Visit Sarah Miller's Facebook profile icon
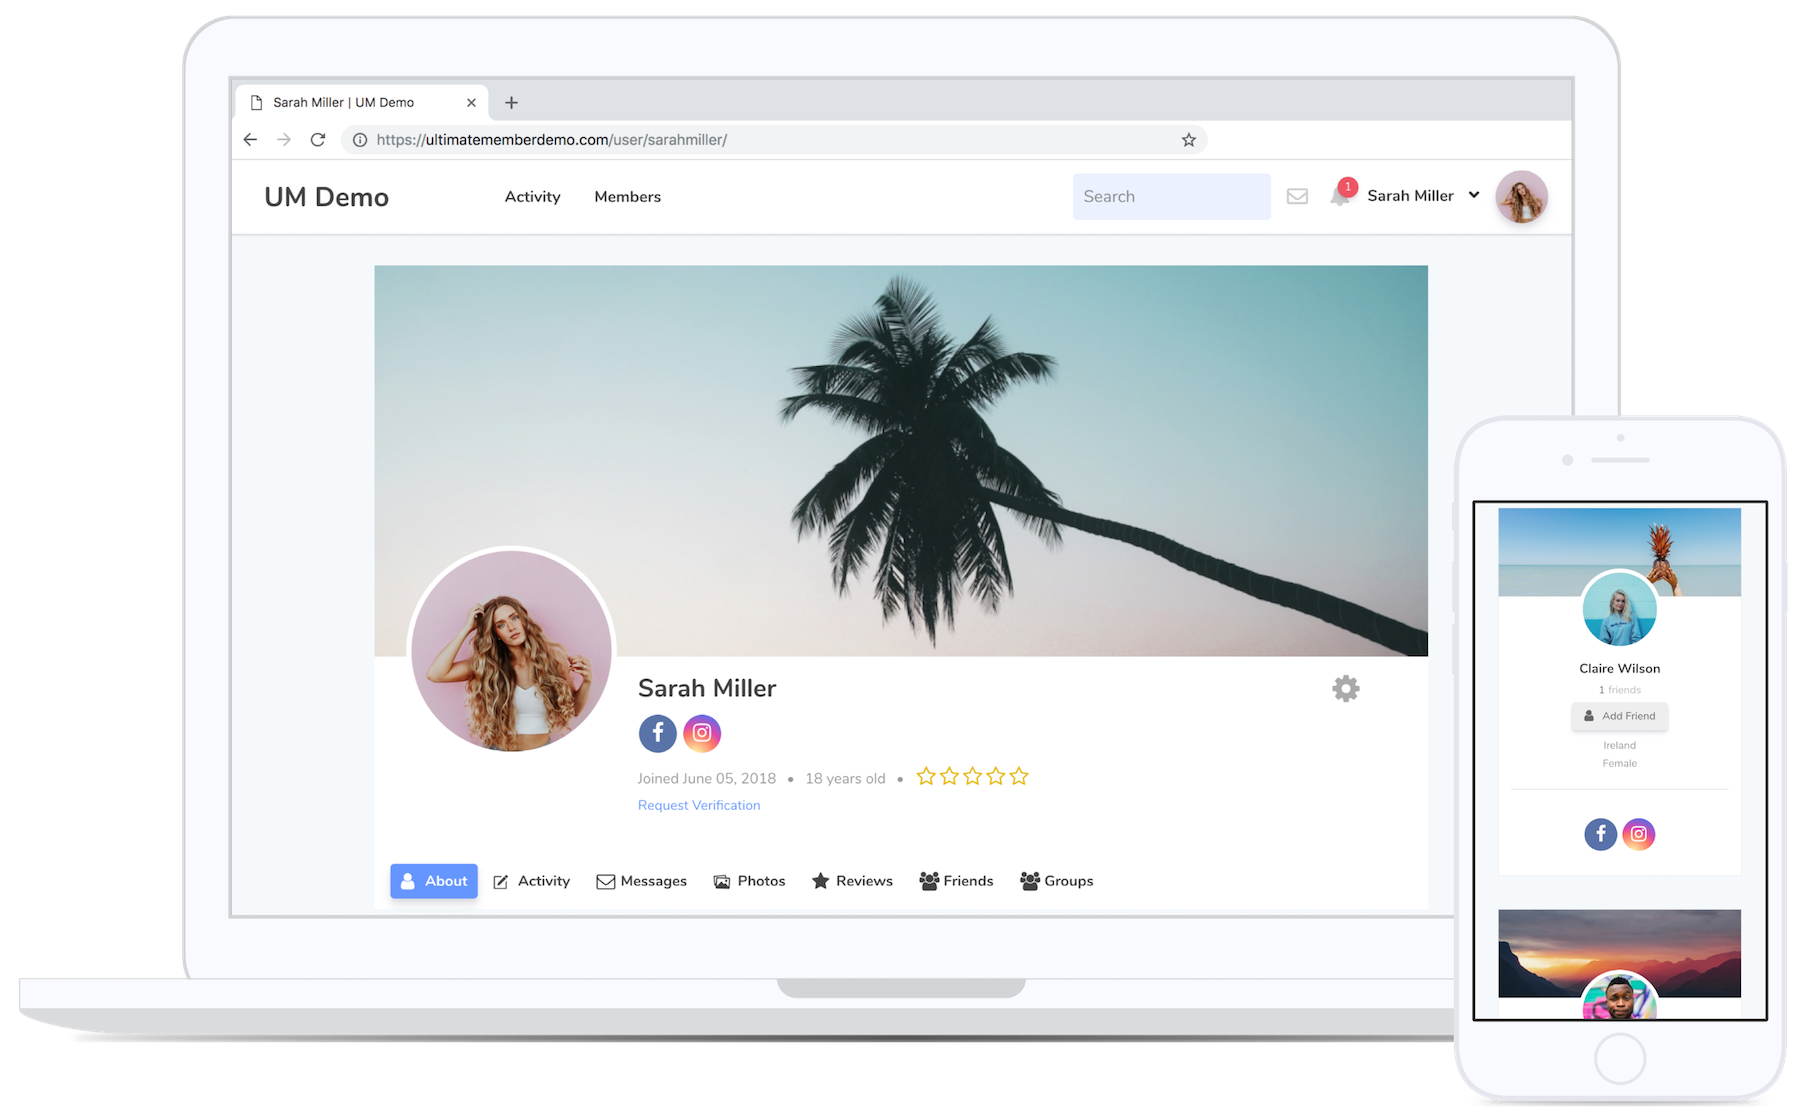Viewport: 1800px width, 1120px height. tap(657, 733)
